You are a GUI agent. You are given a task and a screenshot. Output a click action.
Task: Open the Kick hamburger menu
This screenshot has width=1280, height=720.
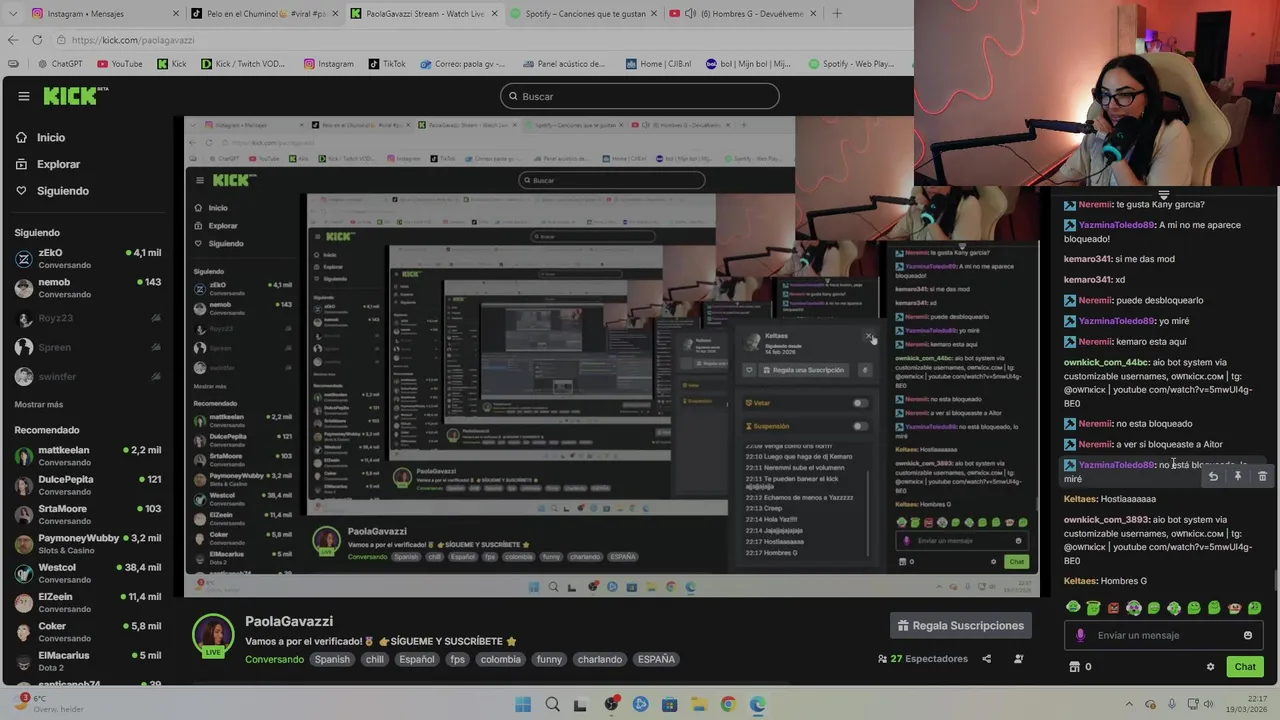(x=23, y=96)
